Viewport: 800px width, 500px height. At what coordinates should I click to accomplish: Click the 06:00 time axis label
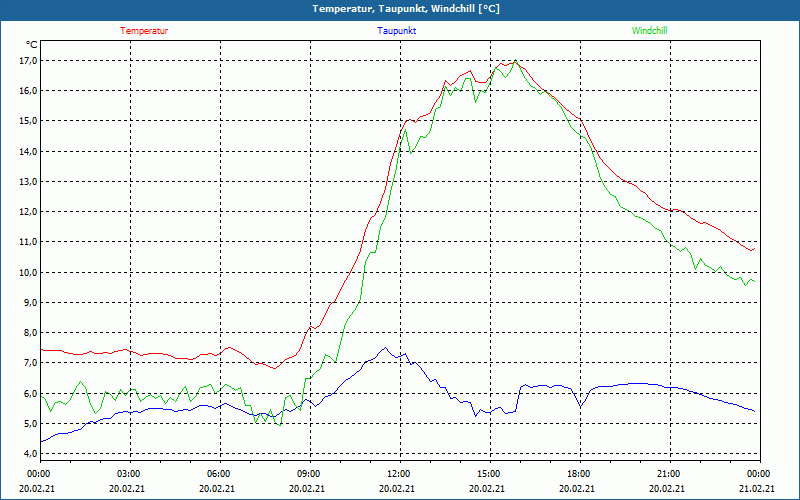pos(217,474)
